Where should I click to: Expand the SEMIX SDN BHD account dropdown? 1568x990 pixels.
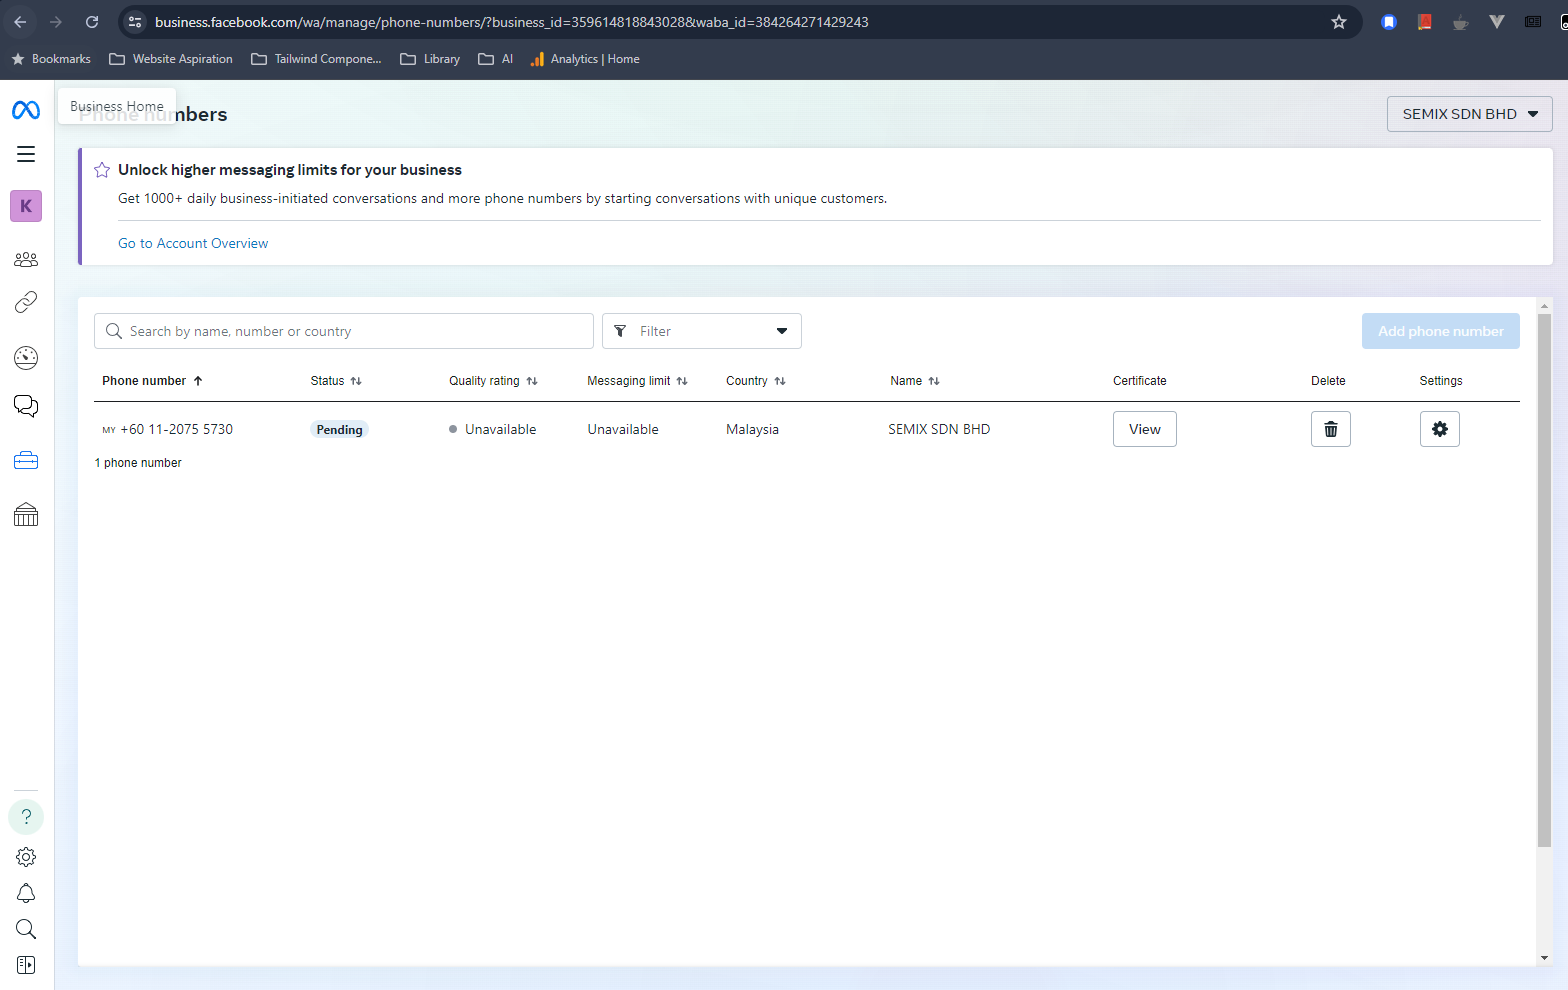(x=1469, y=114)
